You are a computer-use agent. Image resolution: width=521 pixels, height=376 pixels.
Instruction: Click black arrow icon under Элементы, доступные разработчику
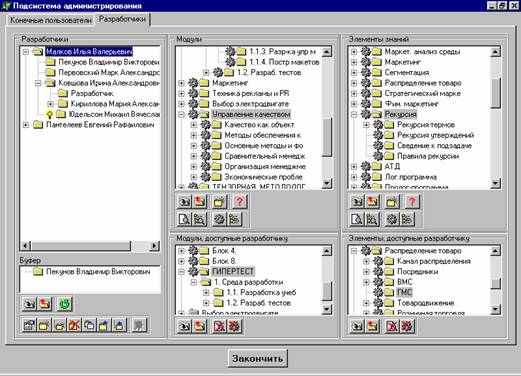pos(357,326)
